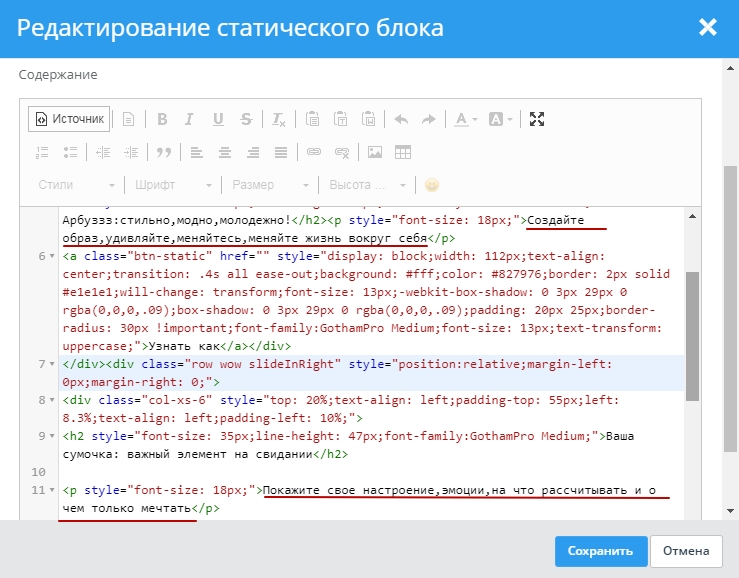Click the insert table icon
Image resolution: width=739 pixels, height=578 pixels.
(x=403, y=152)
